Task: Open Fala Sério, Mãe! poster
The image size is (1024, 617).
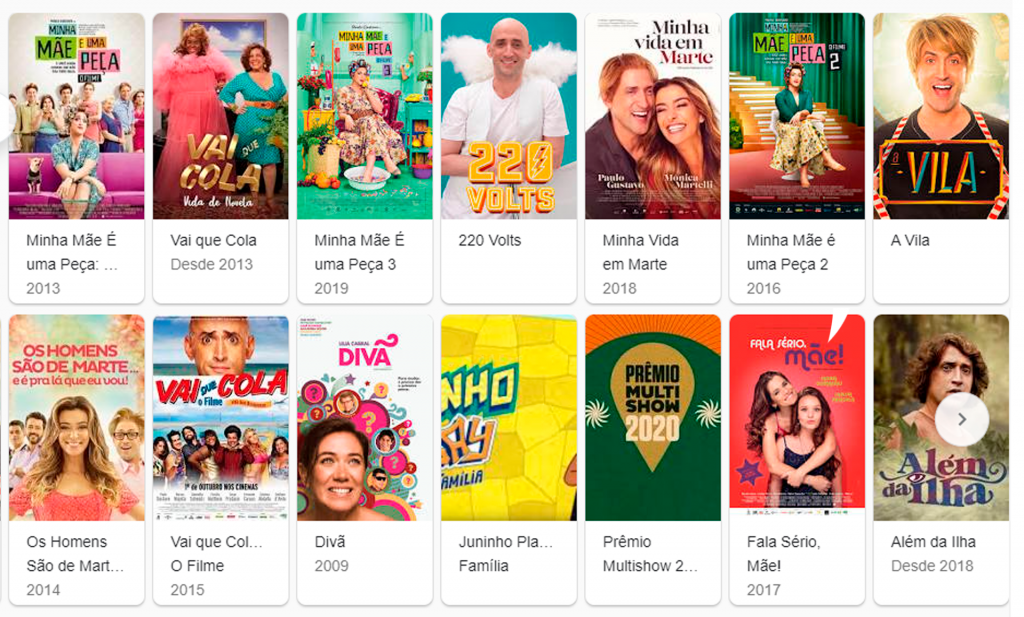Action: (x=797, y=418)
